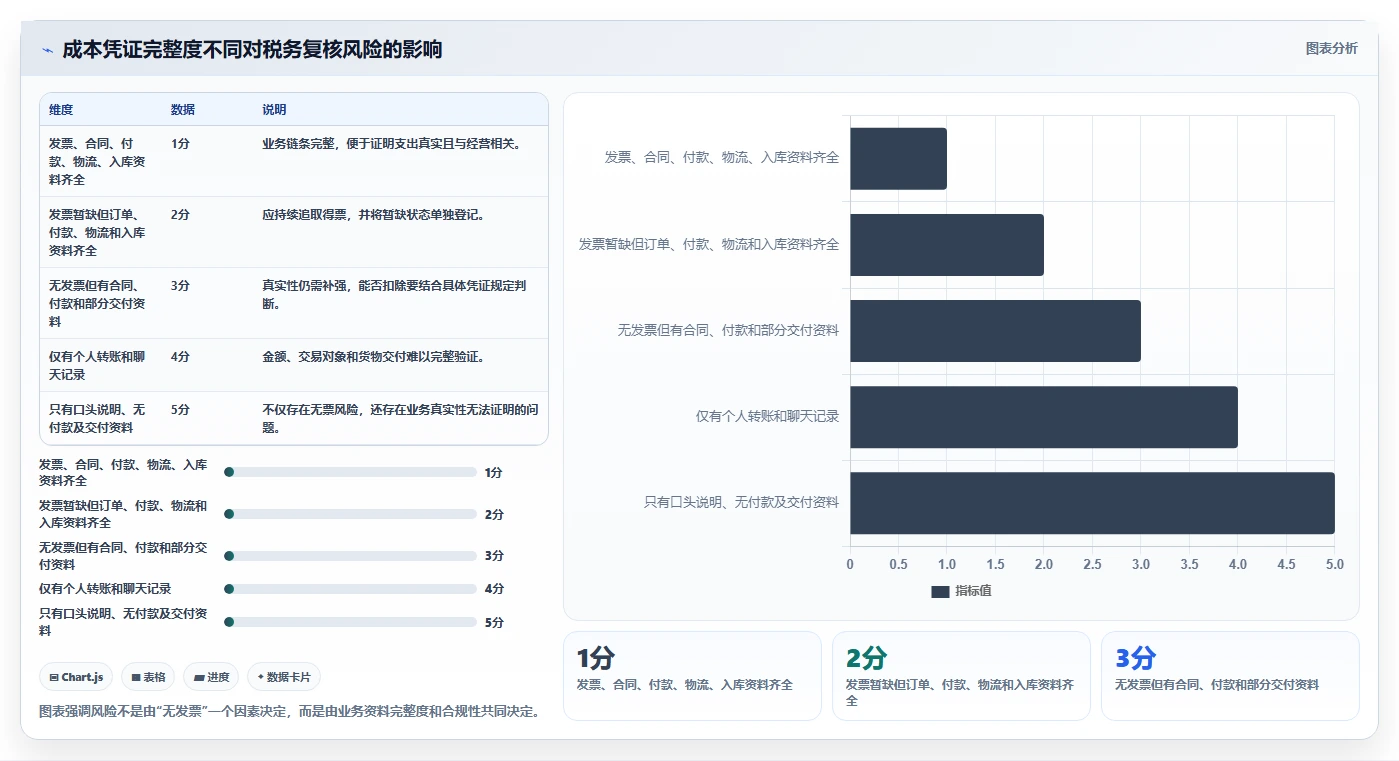Click progress bar for the 5分 row

tap(350, 622)
